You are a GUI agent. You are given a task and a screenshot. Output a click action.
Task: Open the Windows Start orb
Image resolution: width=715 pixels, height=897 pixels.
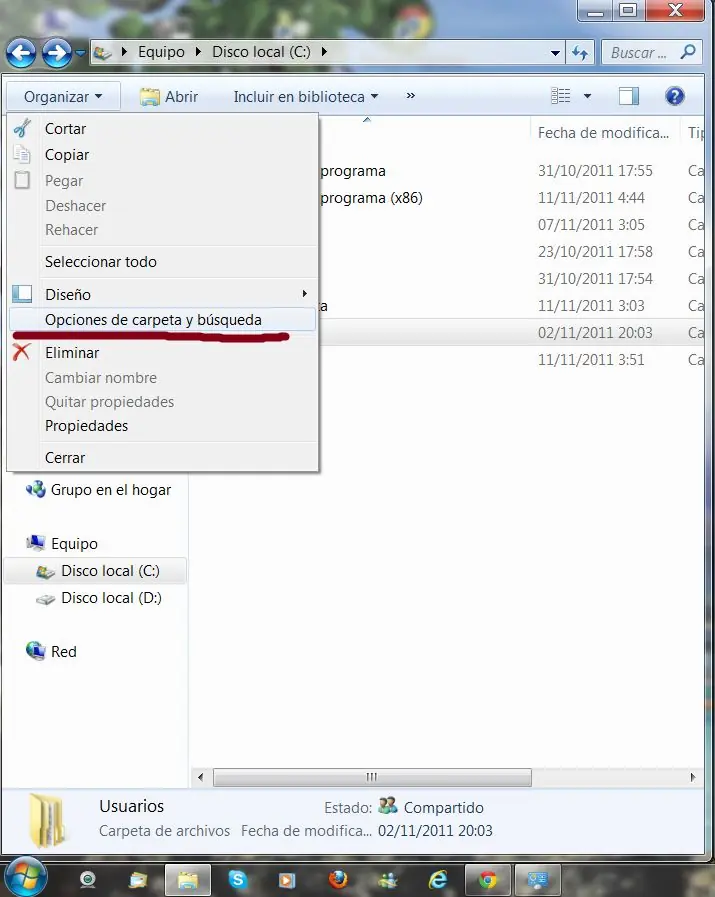coord(24,878)
